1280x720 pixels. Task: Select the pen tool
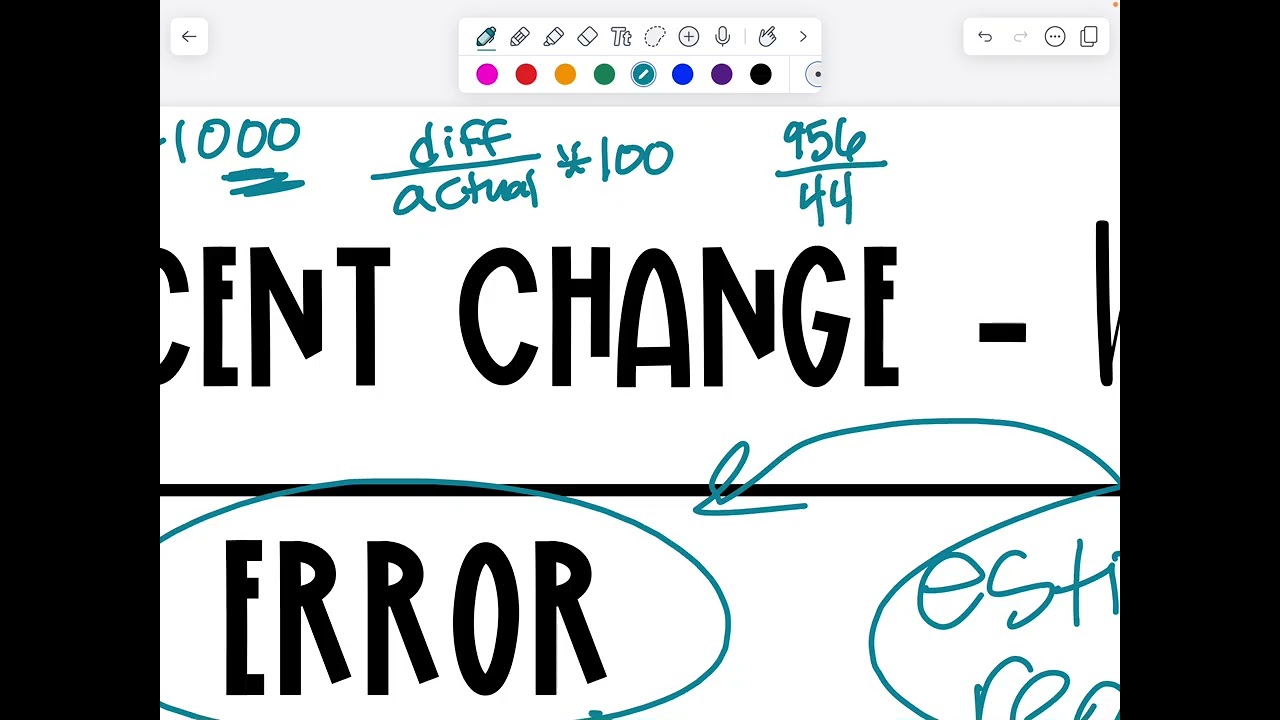click(486, 37)
